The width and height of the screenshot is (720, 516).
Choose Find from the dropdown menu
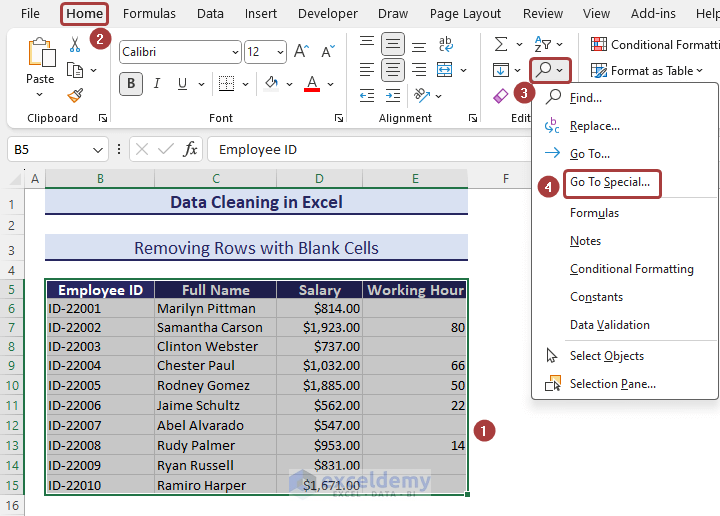[585, 98]
